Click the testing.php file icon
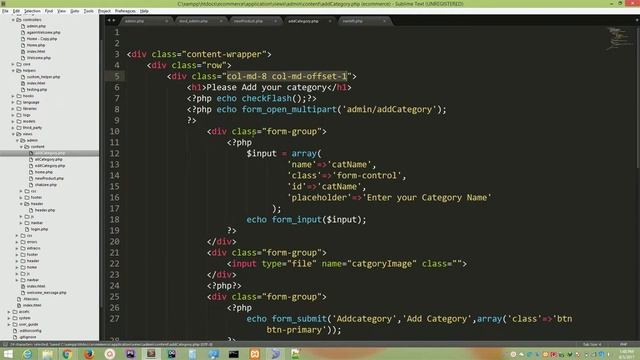The height and width of the screenshot is (360, 640). point(23,89)
